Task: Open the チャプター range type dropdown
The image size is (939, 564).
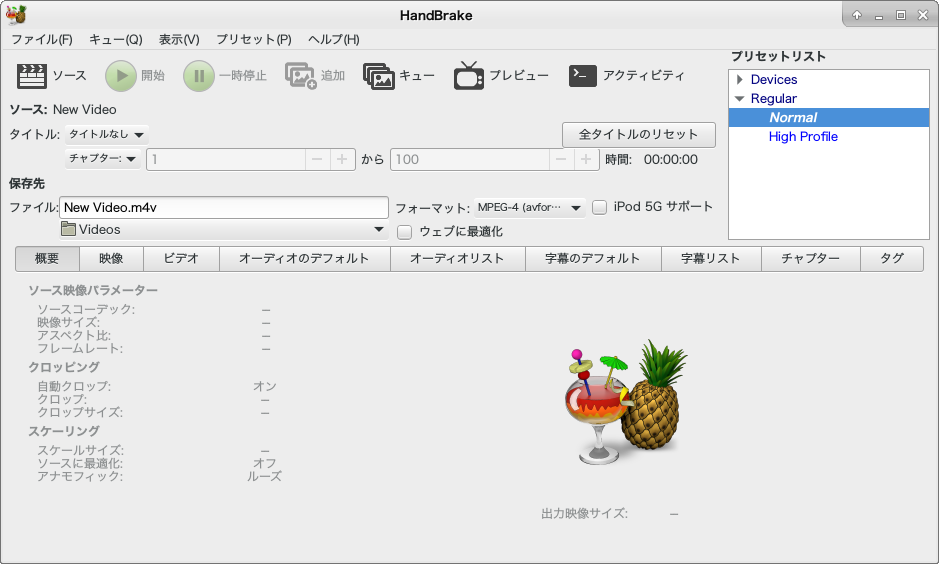Action: 102,159
